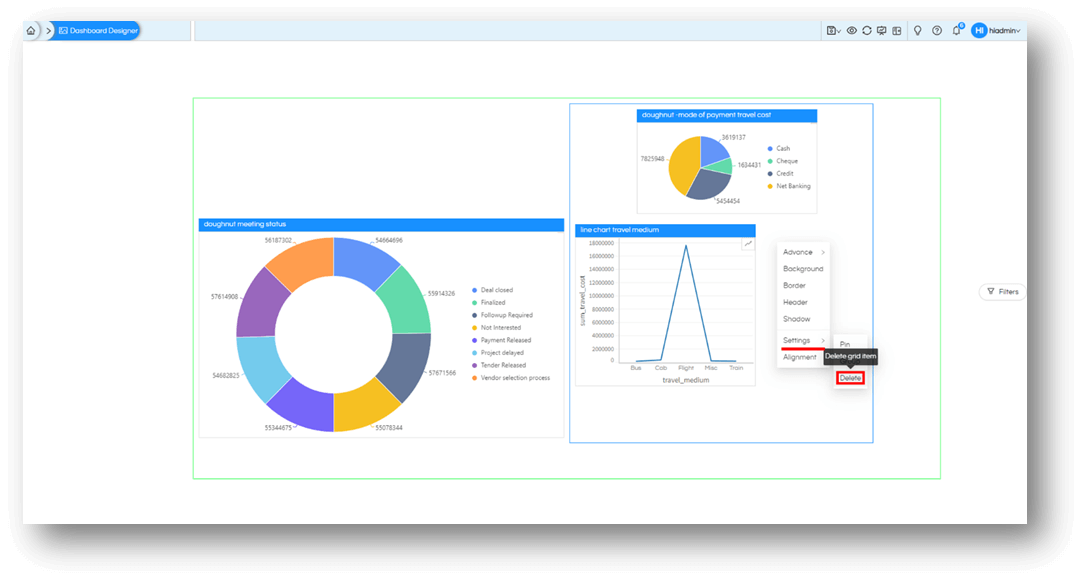Image resolution: width=1081 pixels, height=576 pixels.
Task: Click the blue Cash pie slice
Action: coord(712,150)
